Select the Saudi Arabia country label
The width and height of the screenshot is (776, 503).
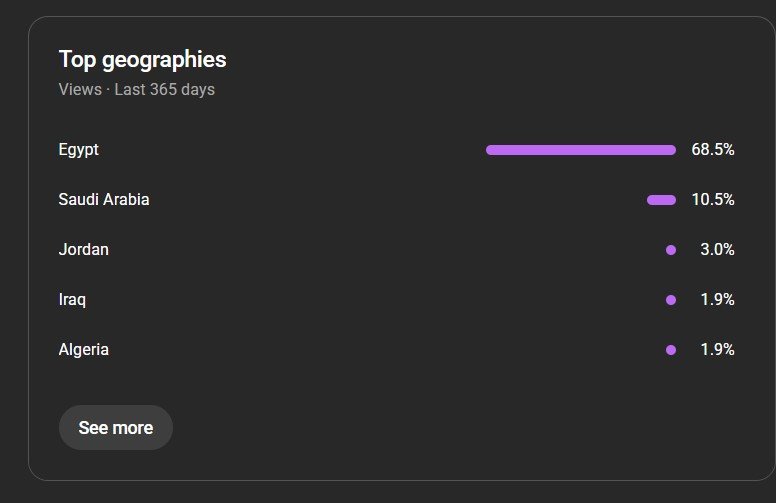(104, 200)
